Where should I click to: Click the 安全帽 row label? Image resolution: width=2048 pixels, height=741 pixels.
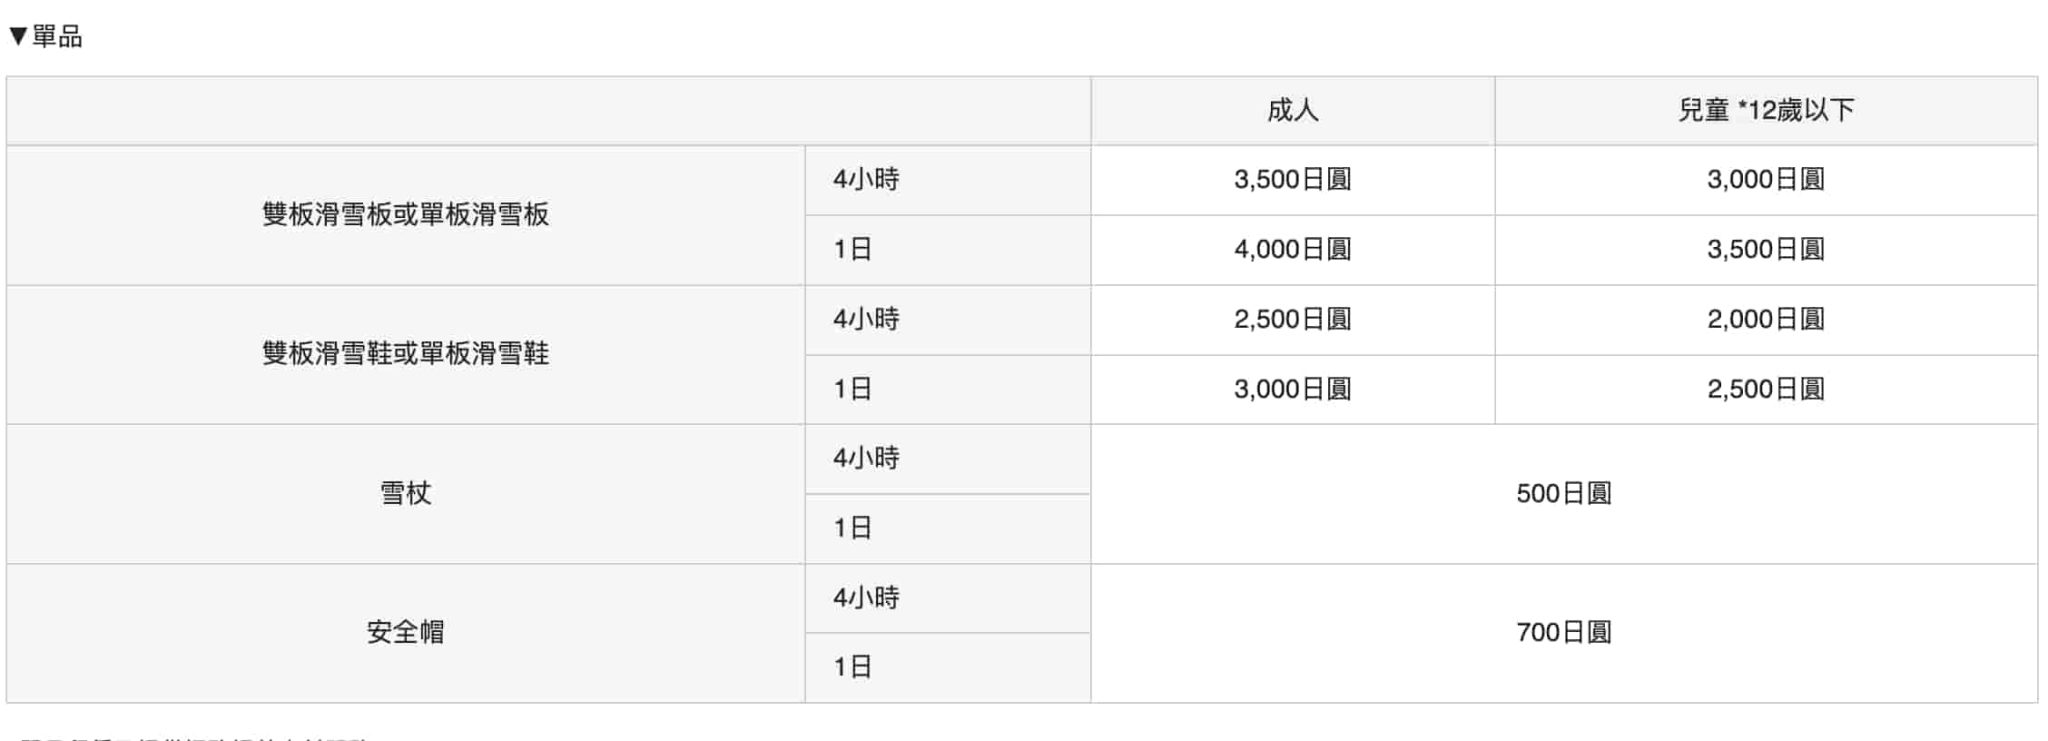click(x=405, y=632)
